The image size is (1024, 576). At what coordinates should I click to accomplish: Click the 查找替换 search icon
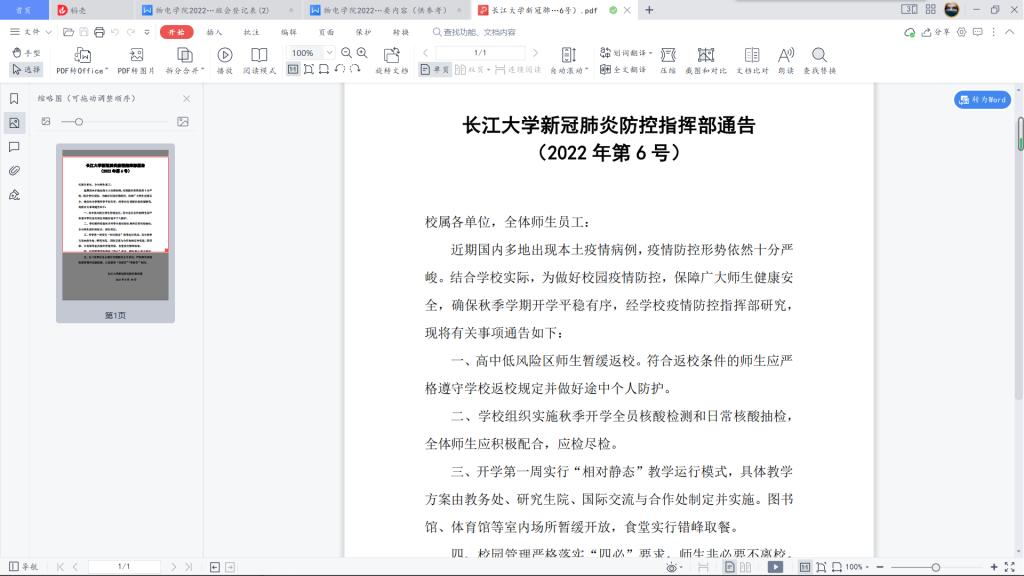[819, 55]
